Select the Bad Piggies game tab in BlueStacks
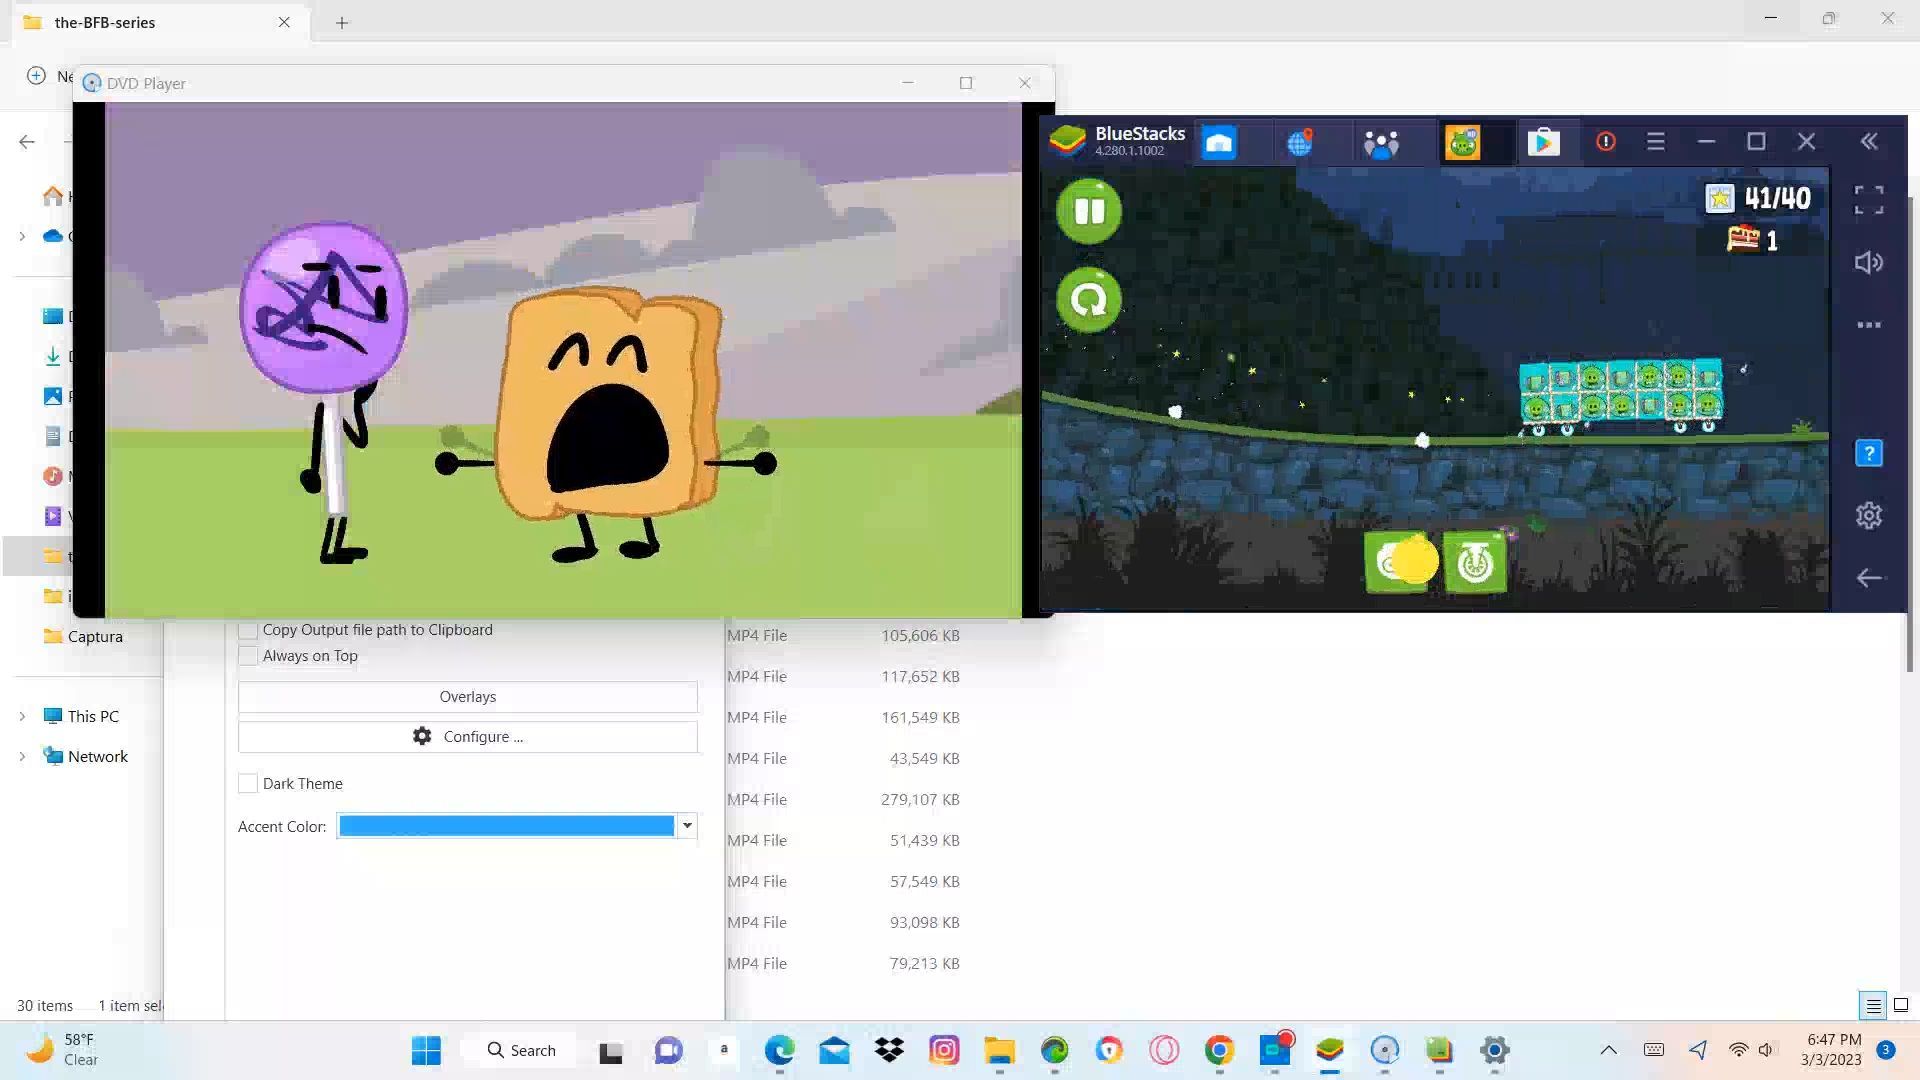 point(1462,142)
